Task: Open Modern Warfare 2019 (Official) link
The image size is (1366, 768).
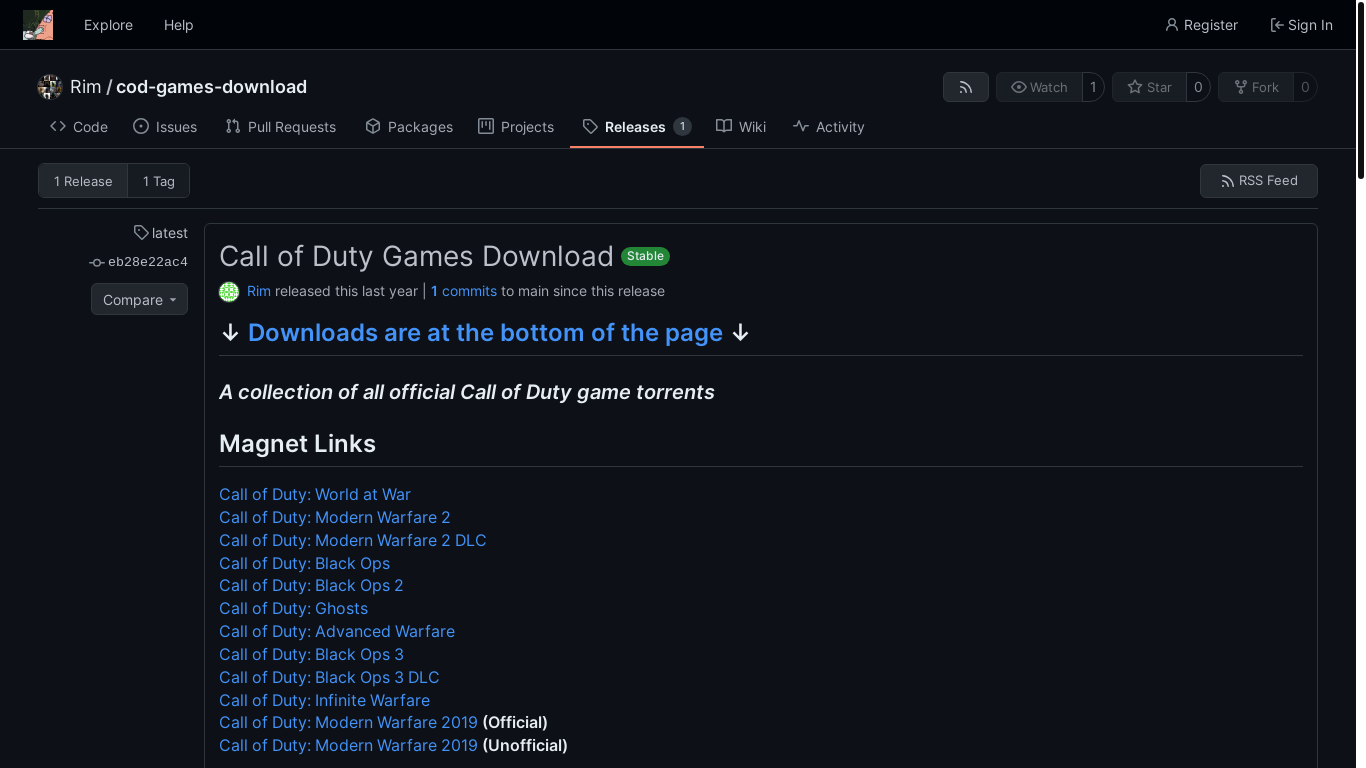Action: [348, 722]
